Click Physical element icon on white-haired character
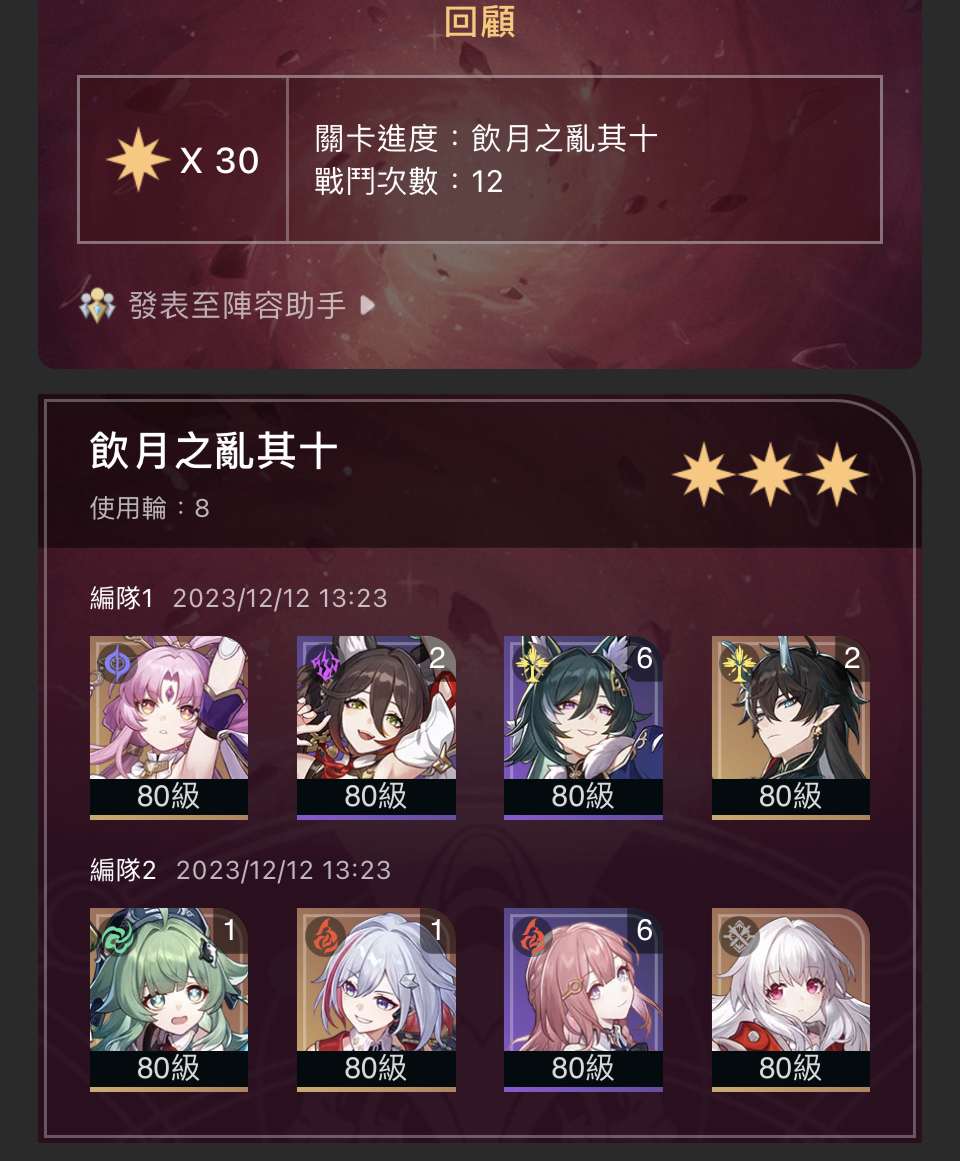This screenshot has width=960, height=1161. click(x=739, y=936)
